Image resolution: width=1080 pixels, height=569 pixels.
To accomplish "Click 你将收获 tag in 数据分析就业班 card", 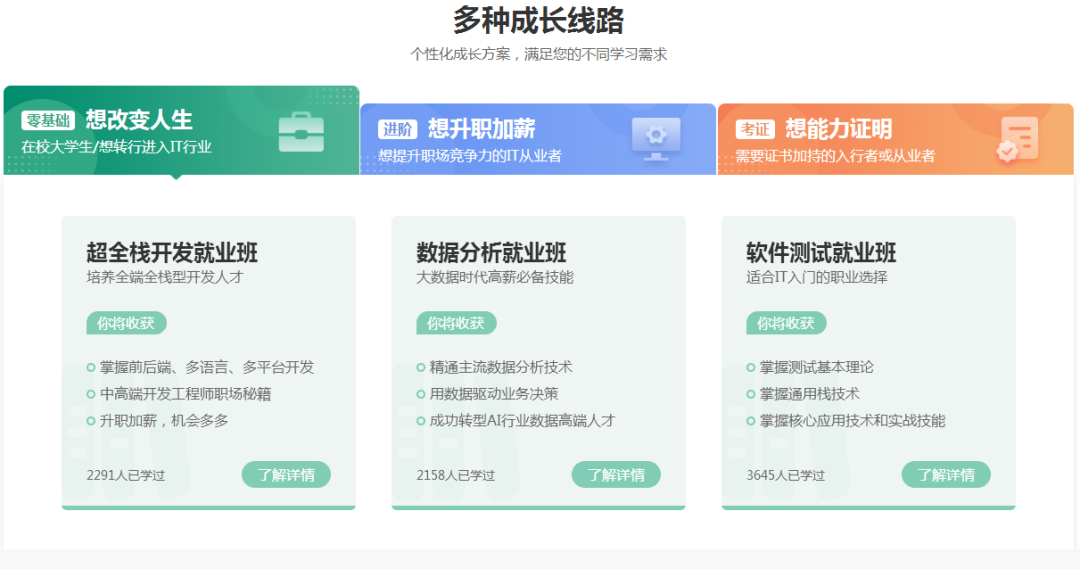I will point(456,323).
